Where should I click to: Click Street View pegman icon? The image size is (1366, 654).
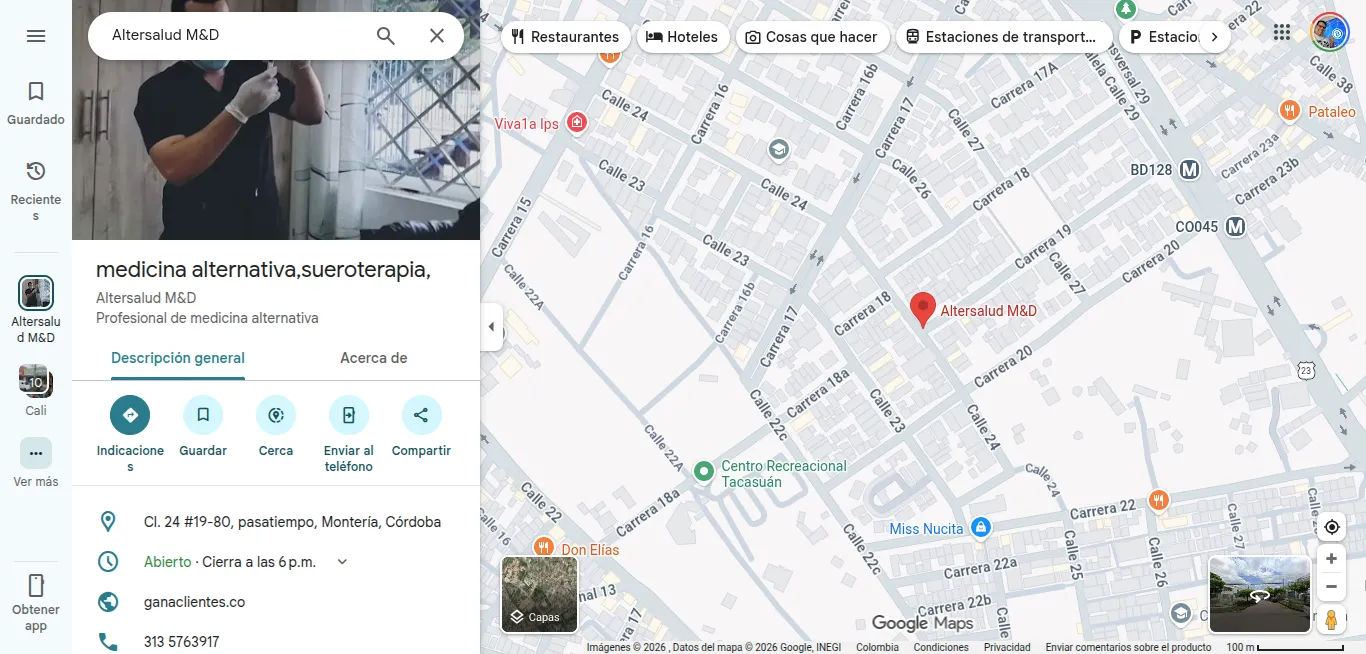click(1331, 620)
